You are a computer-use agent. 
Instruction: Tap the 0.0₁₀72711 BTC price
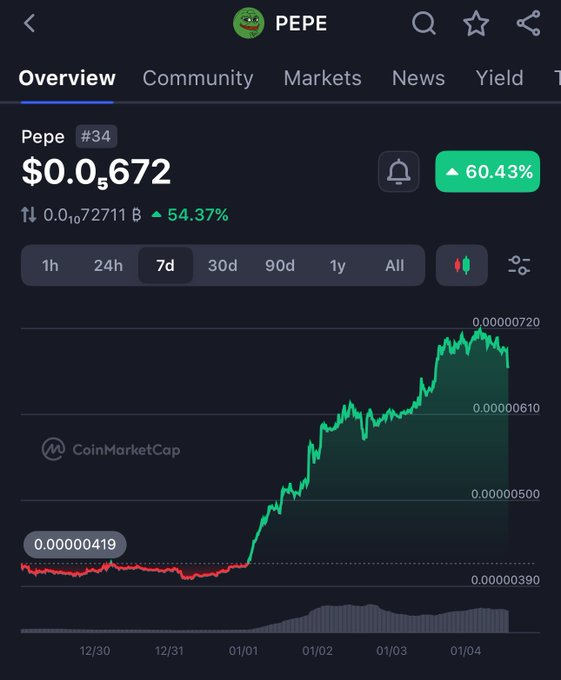point(92,215)
